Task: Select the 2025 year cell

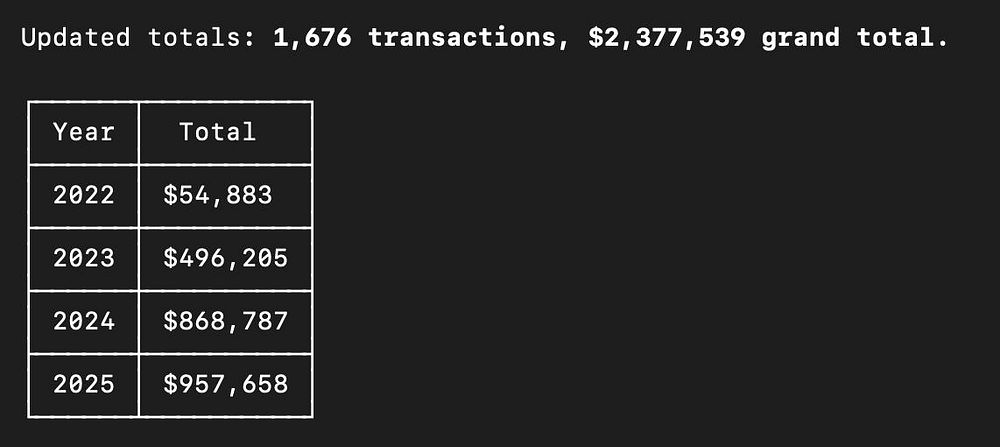Action: 84,385
